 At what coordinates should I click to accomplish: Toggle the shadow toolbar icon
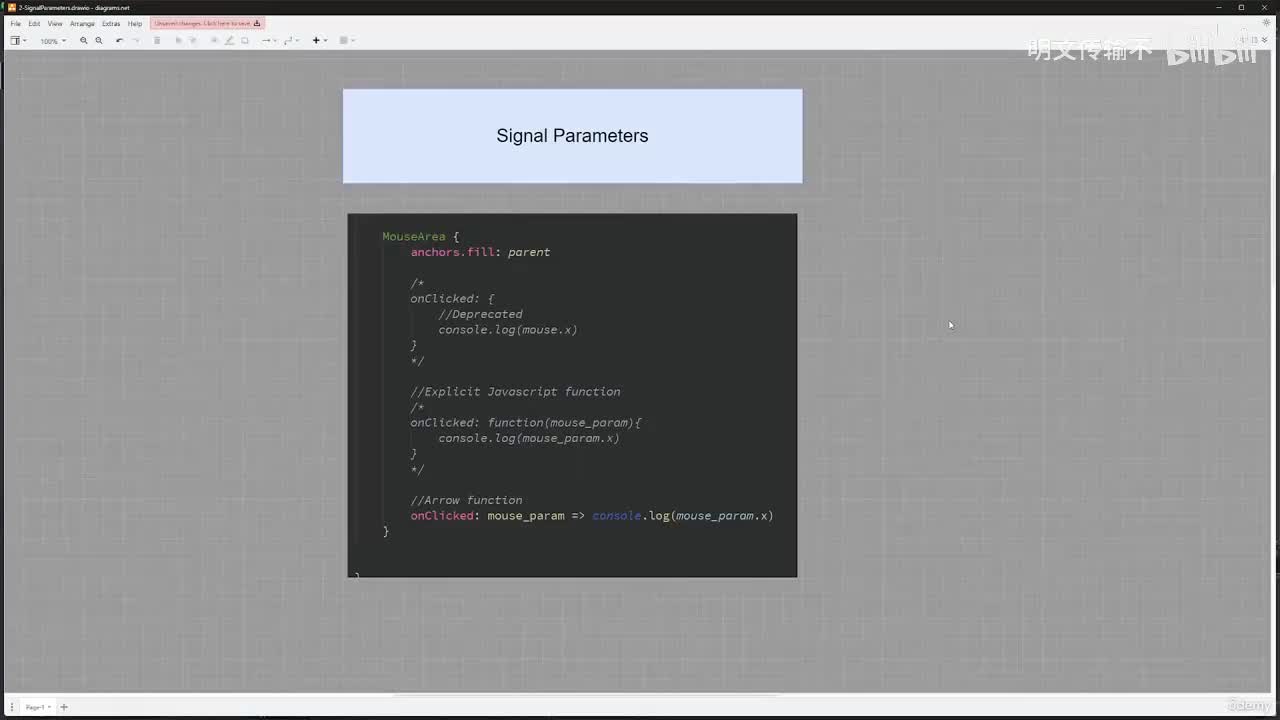[245, 41]
